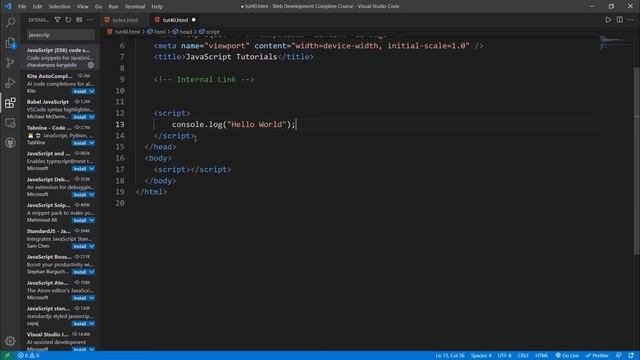Refresh the extensions list
Viewport: 640px width, 360px height.
(68, 20)
